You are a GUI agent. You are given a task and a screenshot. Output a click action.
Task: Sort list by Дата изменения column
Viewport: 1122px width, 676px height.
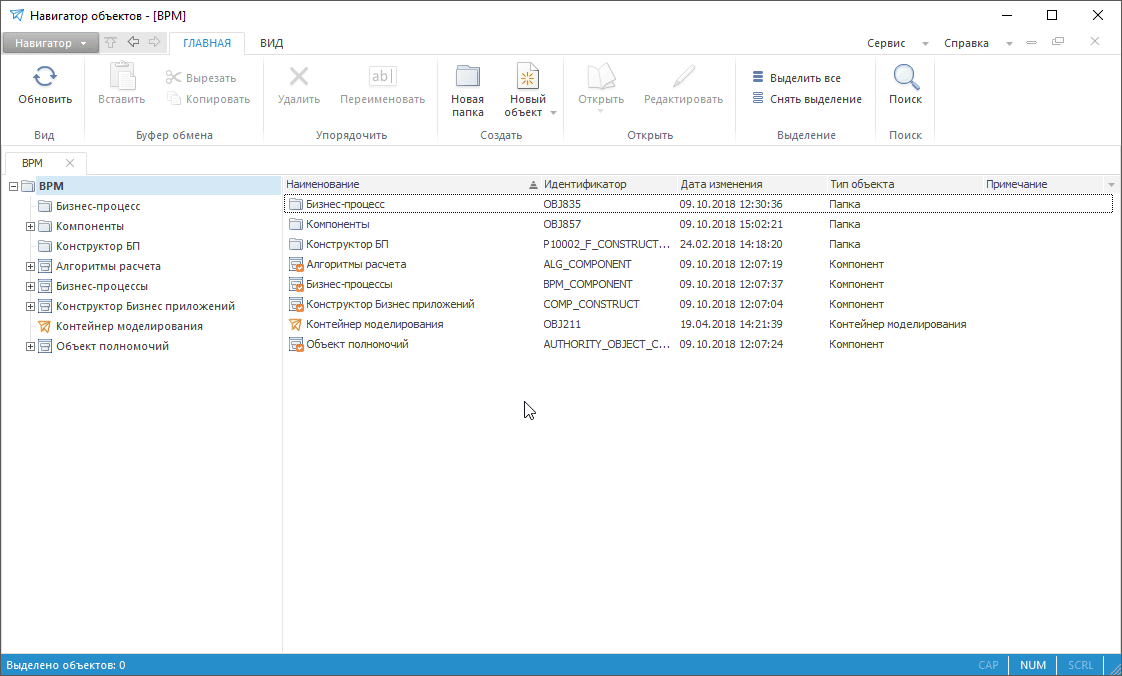click(x=721, y=184)
